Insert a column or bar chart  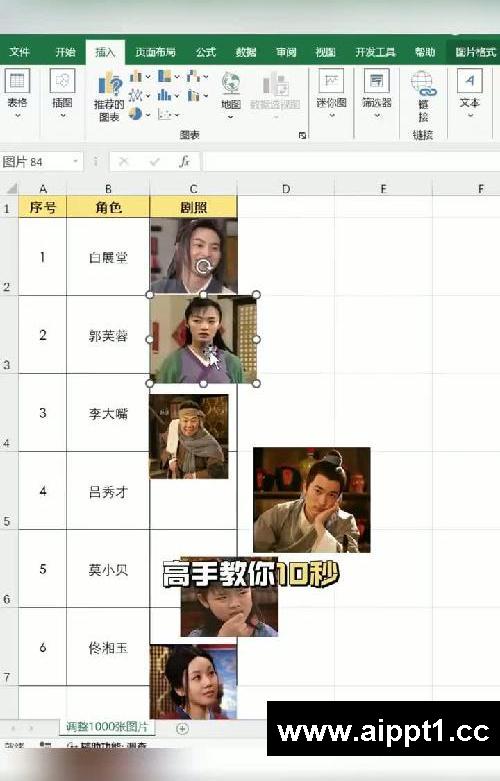click(136, 76)
